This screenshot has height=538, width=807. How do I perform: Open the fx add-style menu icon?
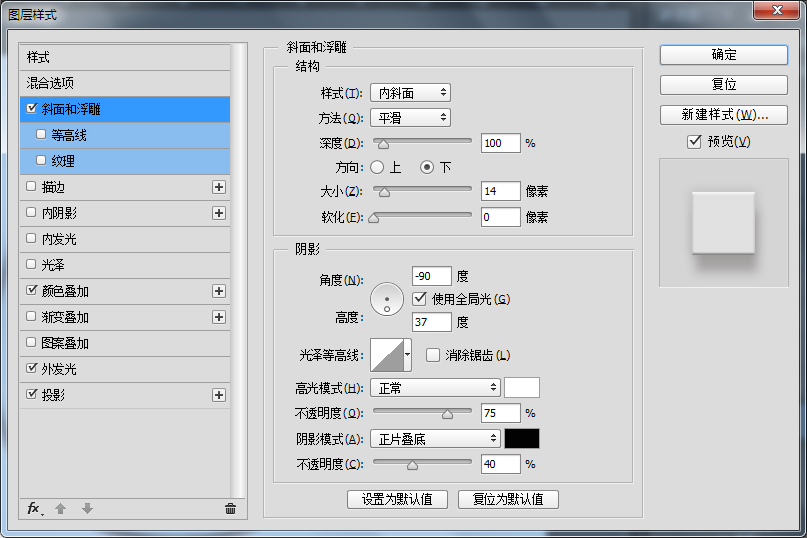point(34,509)
